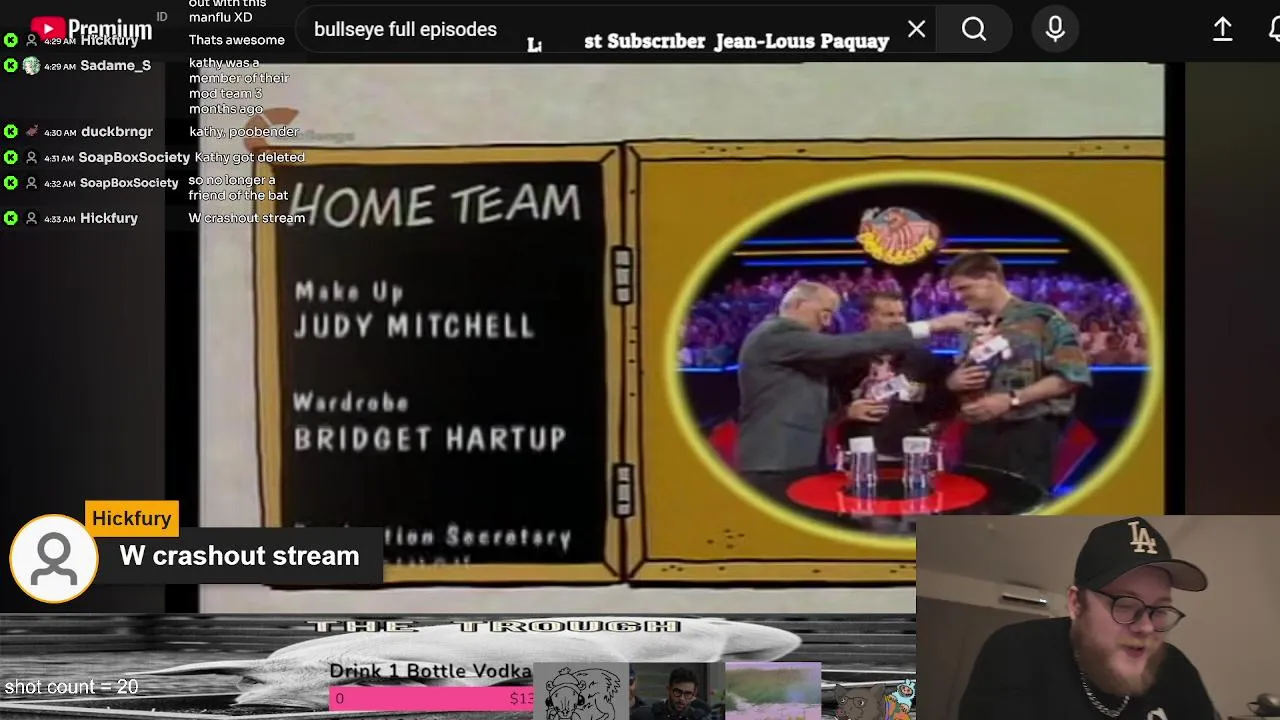Click the 'JUDY MITCHELL' credit name

coord(414,326)
